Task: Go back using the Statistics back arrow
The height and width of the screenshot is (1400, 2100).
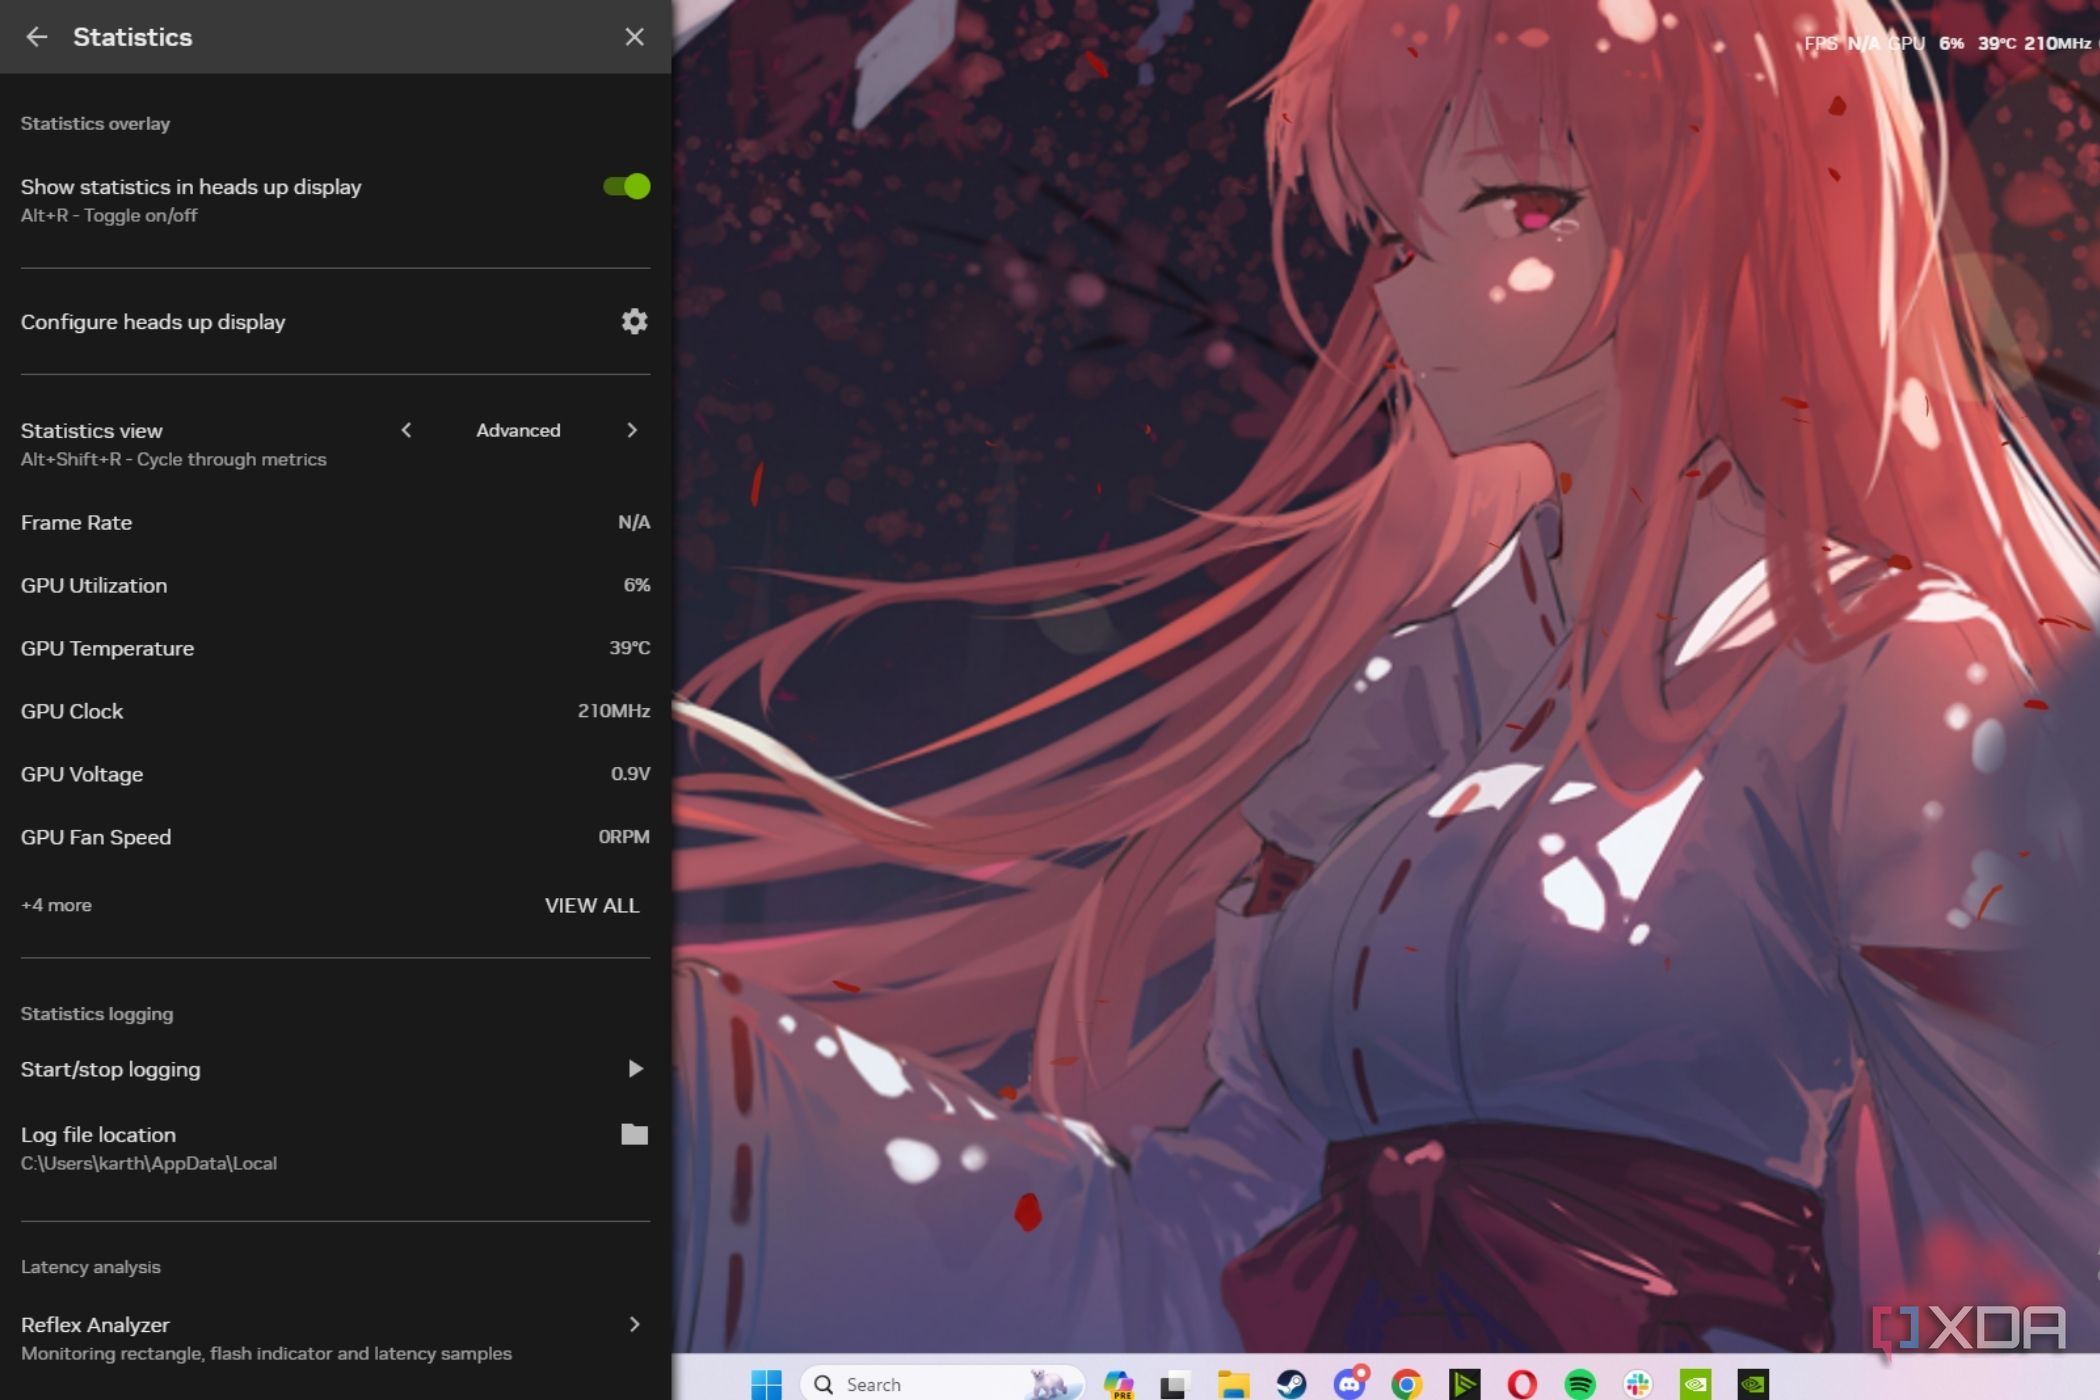Action: (x=37, y=37)
